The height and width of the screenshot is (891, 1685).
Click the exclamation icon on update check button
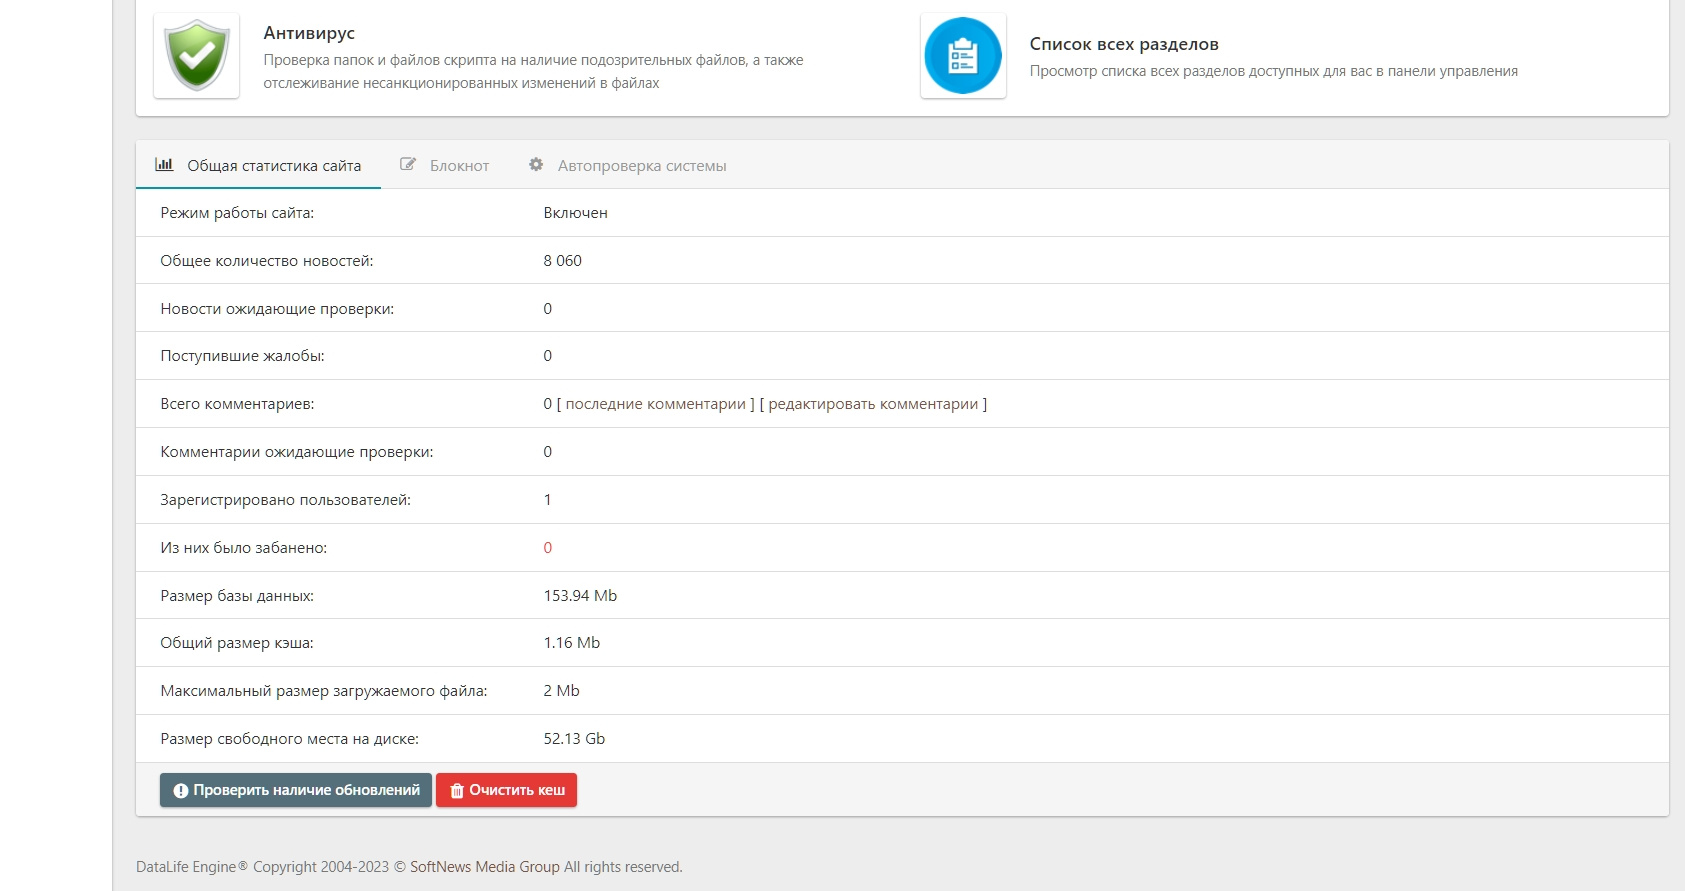[181, 791]
